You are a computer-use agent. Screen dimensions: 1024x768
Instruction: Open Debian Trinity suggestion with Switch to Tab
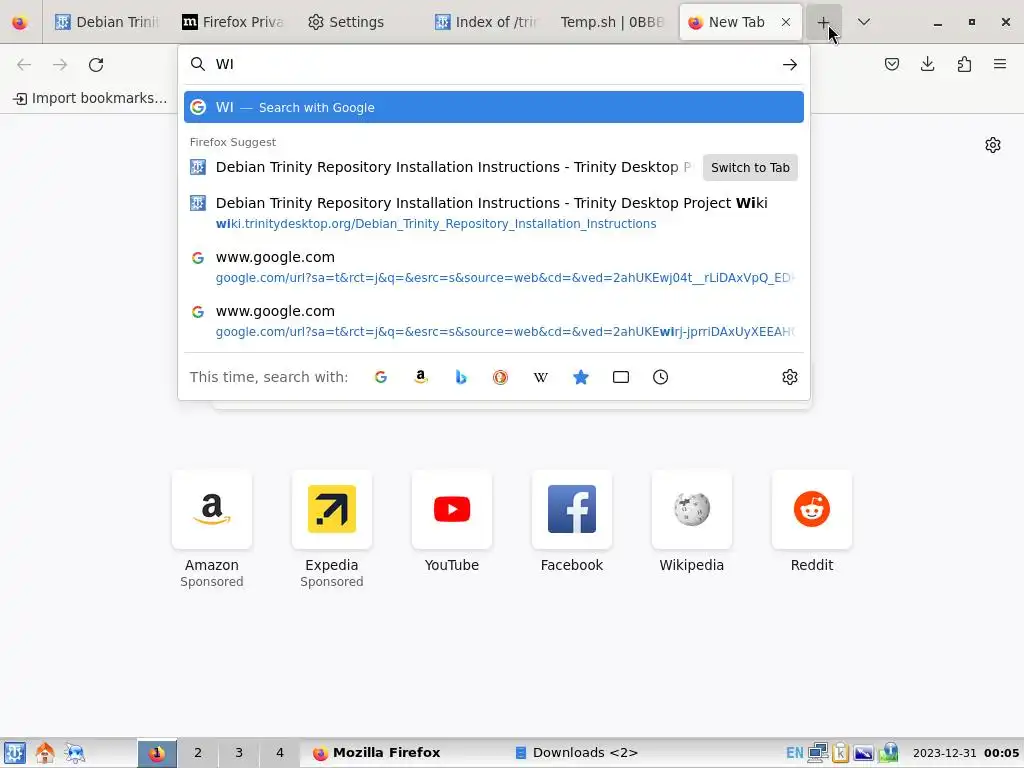(441, 167)
